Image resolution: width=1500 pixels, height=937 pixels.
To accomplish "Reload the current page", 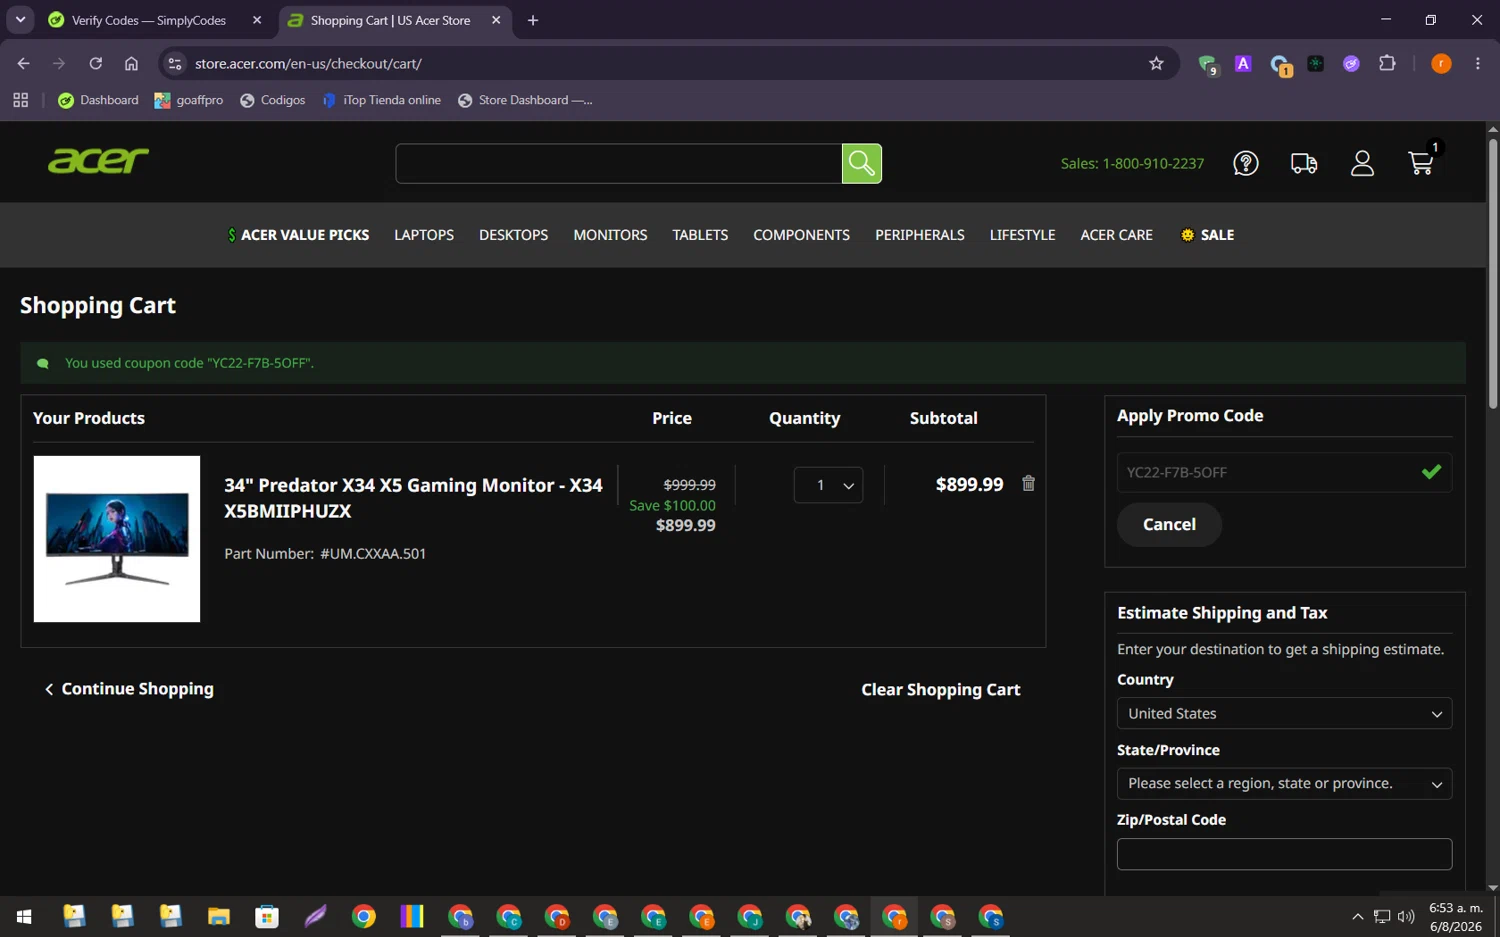I will click(95, 63).
